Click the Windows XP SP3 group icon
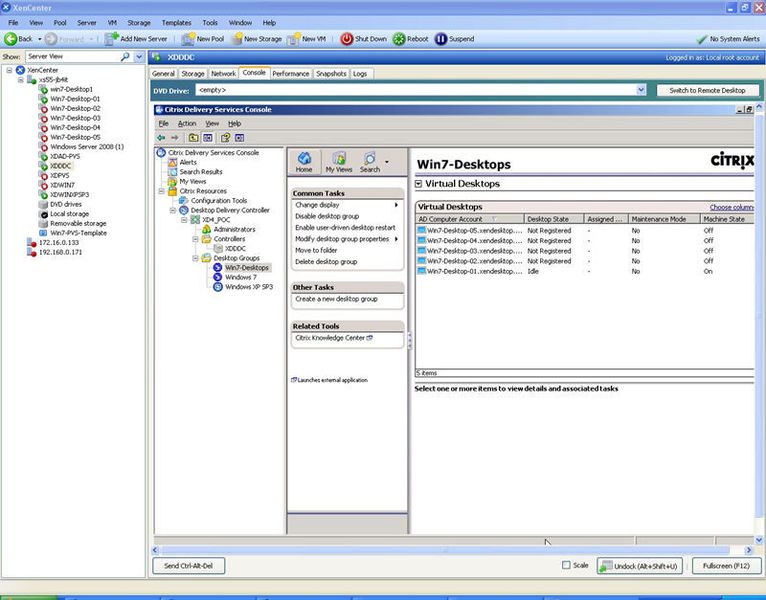Viewport: 766px width, 600px height. tap(218, 287)
